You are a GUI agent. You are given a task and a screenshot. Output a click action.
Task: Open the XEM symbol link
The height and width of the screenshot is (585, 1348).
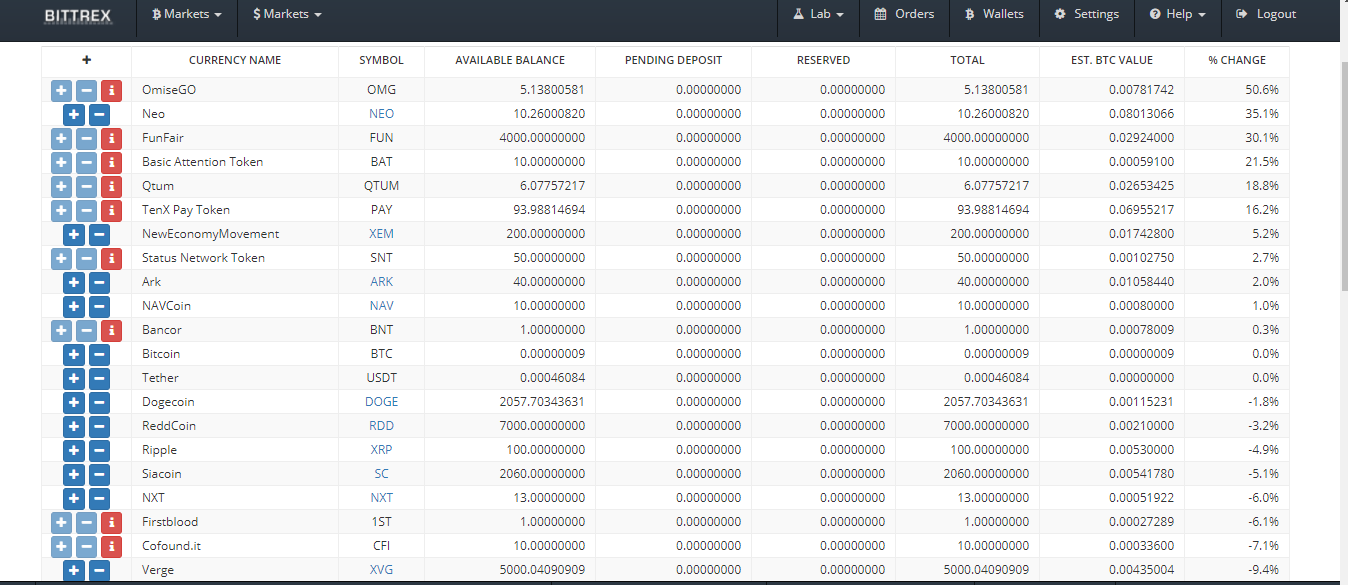coord(381,234)
